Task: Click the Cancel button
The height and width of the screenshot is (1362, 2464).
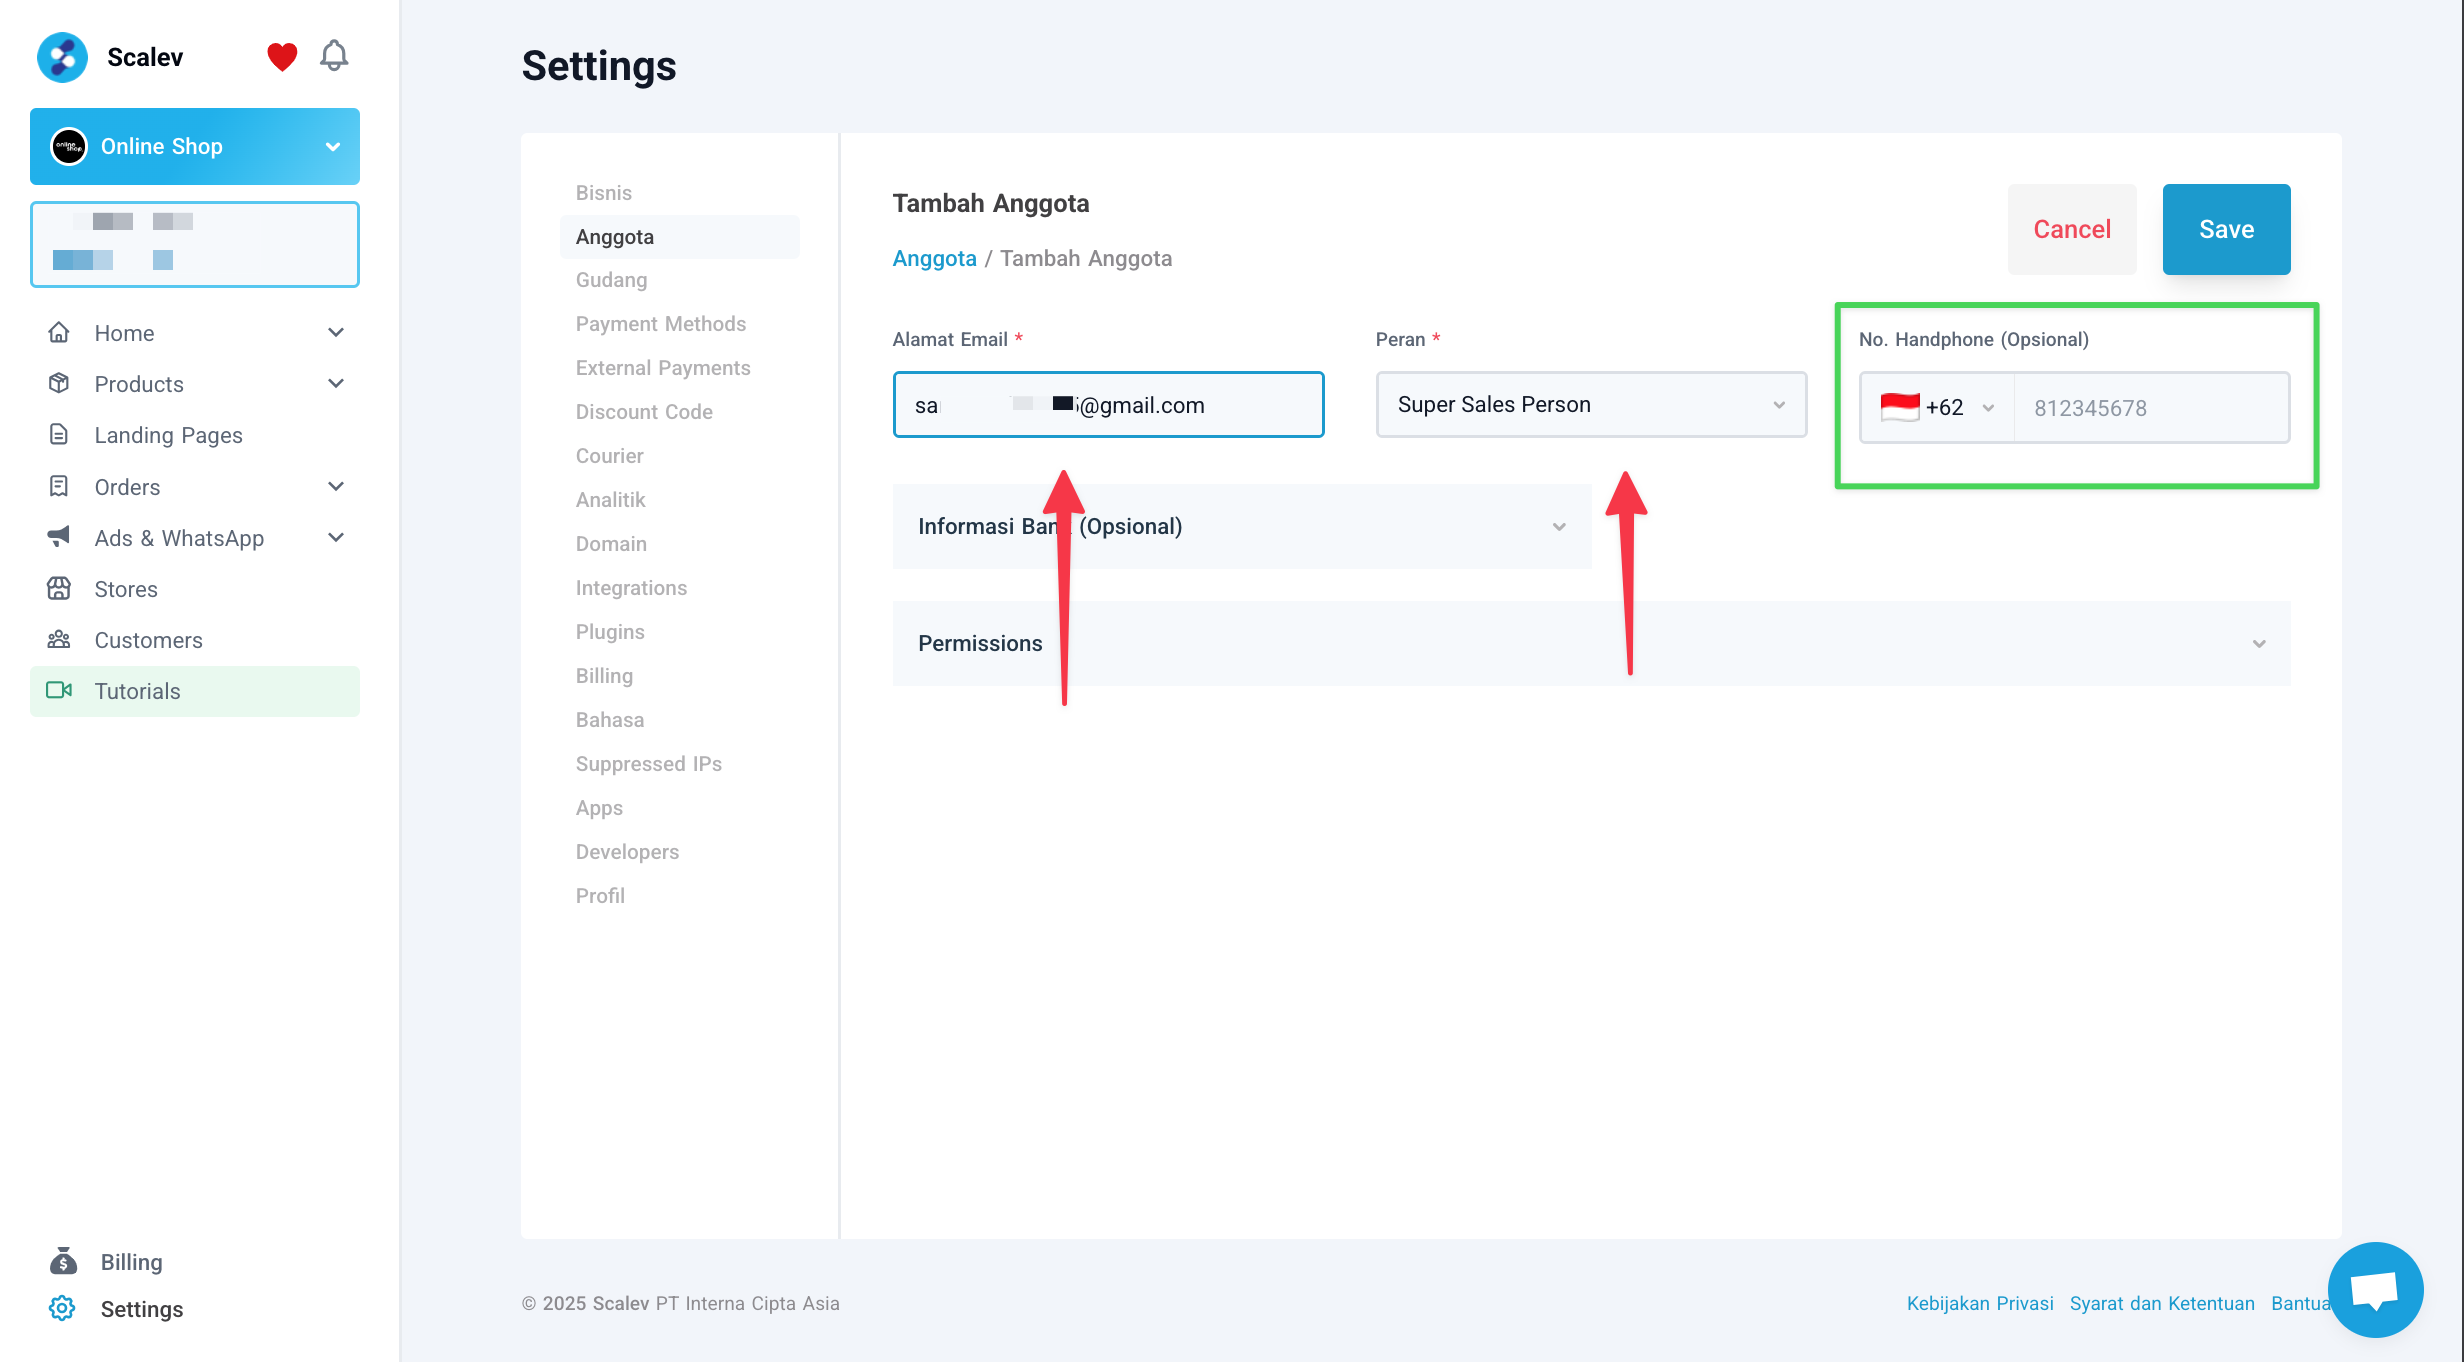Action: point(2072,229)
